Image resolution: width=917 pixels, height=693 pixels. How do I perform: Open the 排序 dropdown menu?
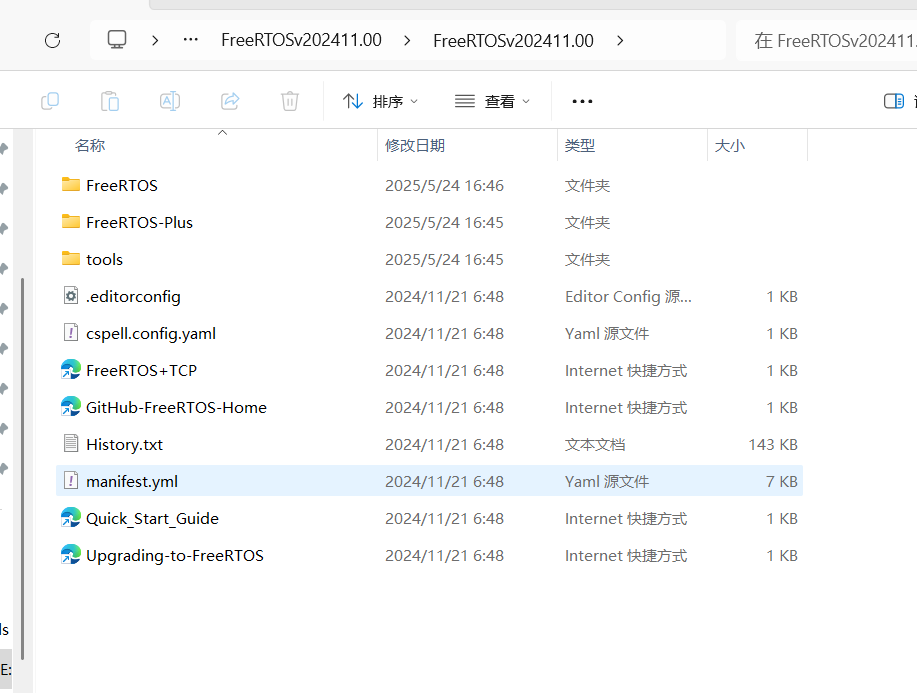(x=380, y=100)
